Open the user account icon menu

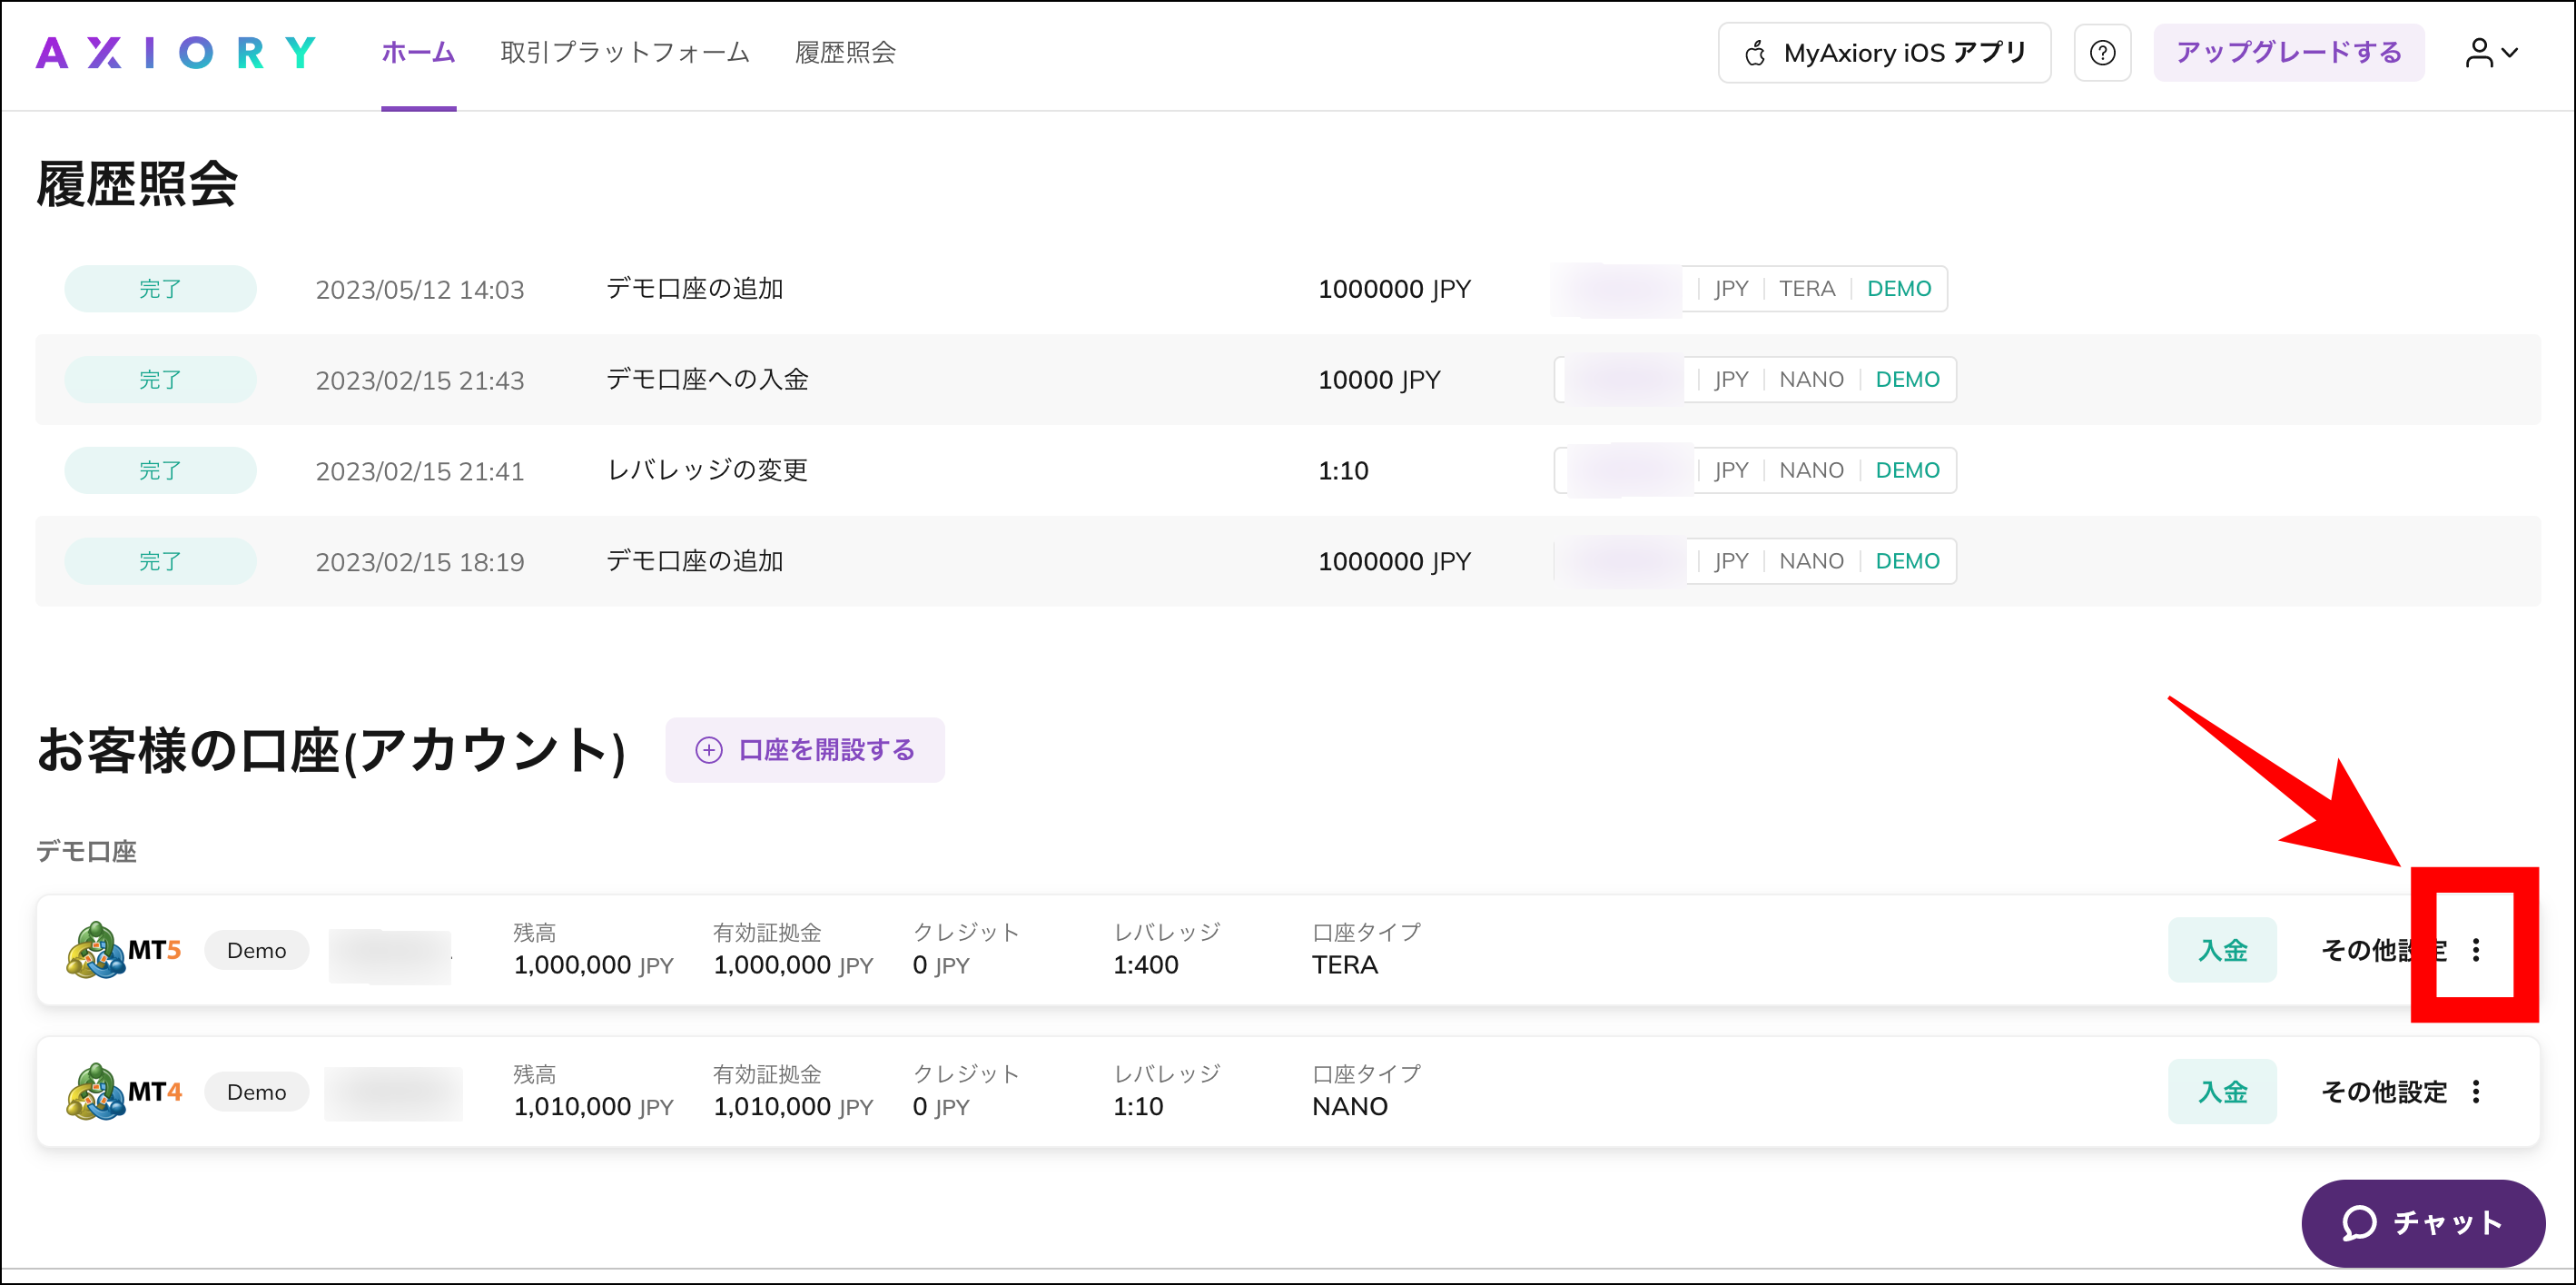(2479, 52)
